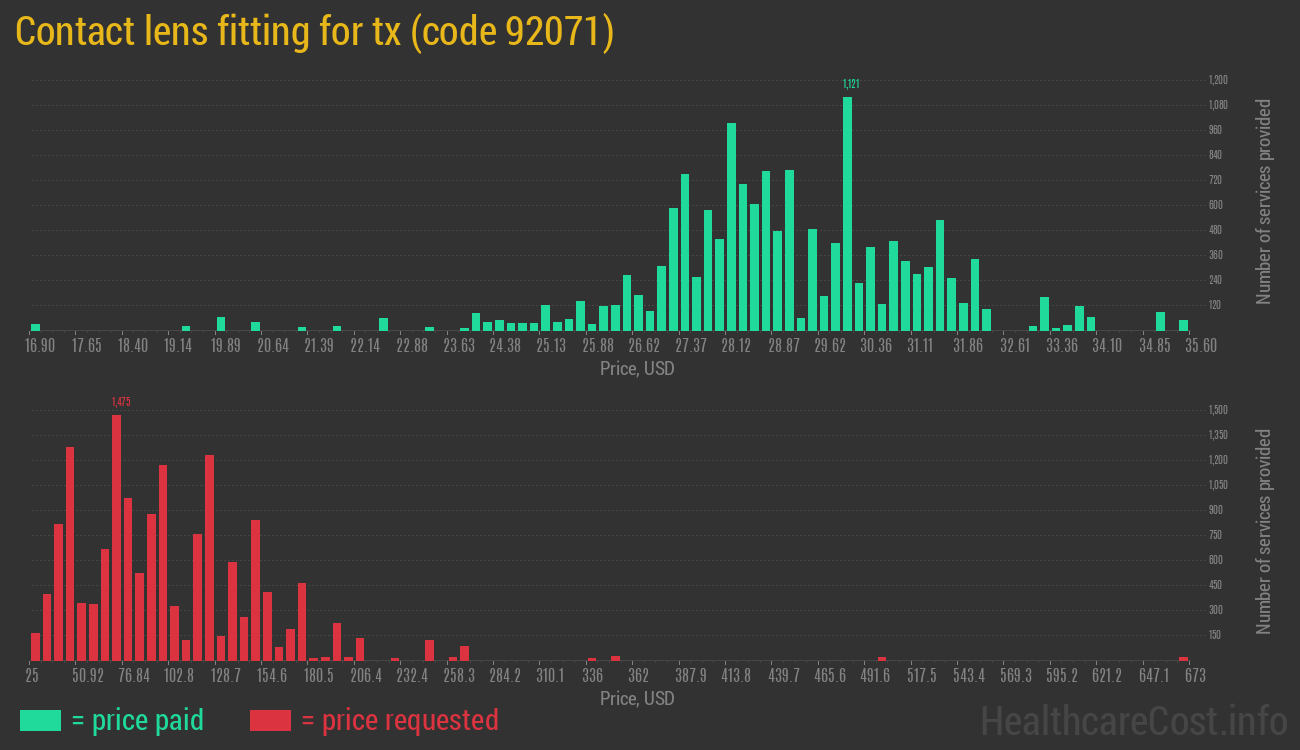The image size is (1300, 750).
Task: Click the "= price paid" legend text
Action: tap(138, 720)
